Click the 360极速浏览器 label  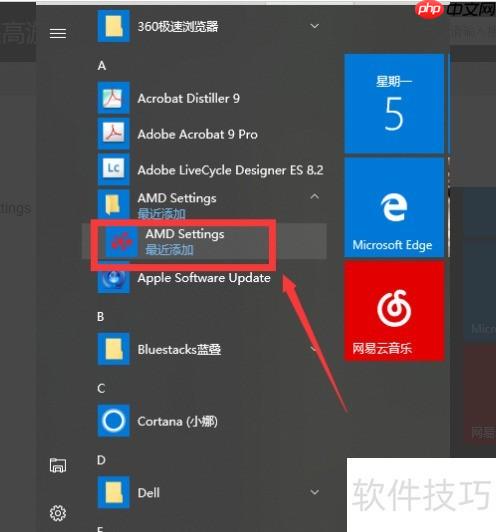click(x=177, y=26)
